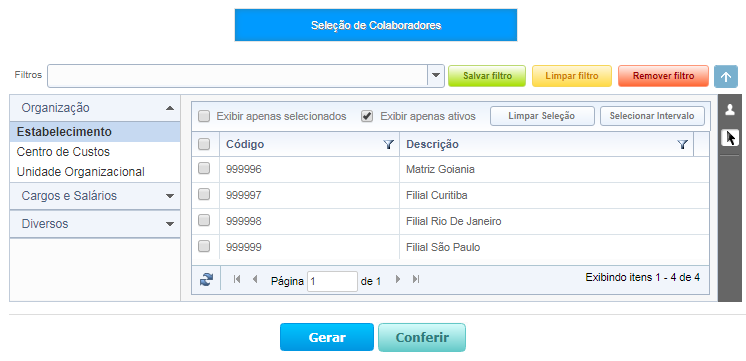The width and height of the screenshot is (746, 361).
Task: Select Unidade Organizacional item
Action: pos(81,172)
